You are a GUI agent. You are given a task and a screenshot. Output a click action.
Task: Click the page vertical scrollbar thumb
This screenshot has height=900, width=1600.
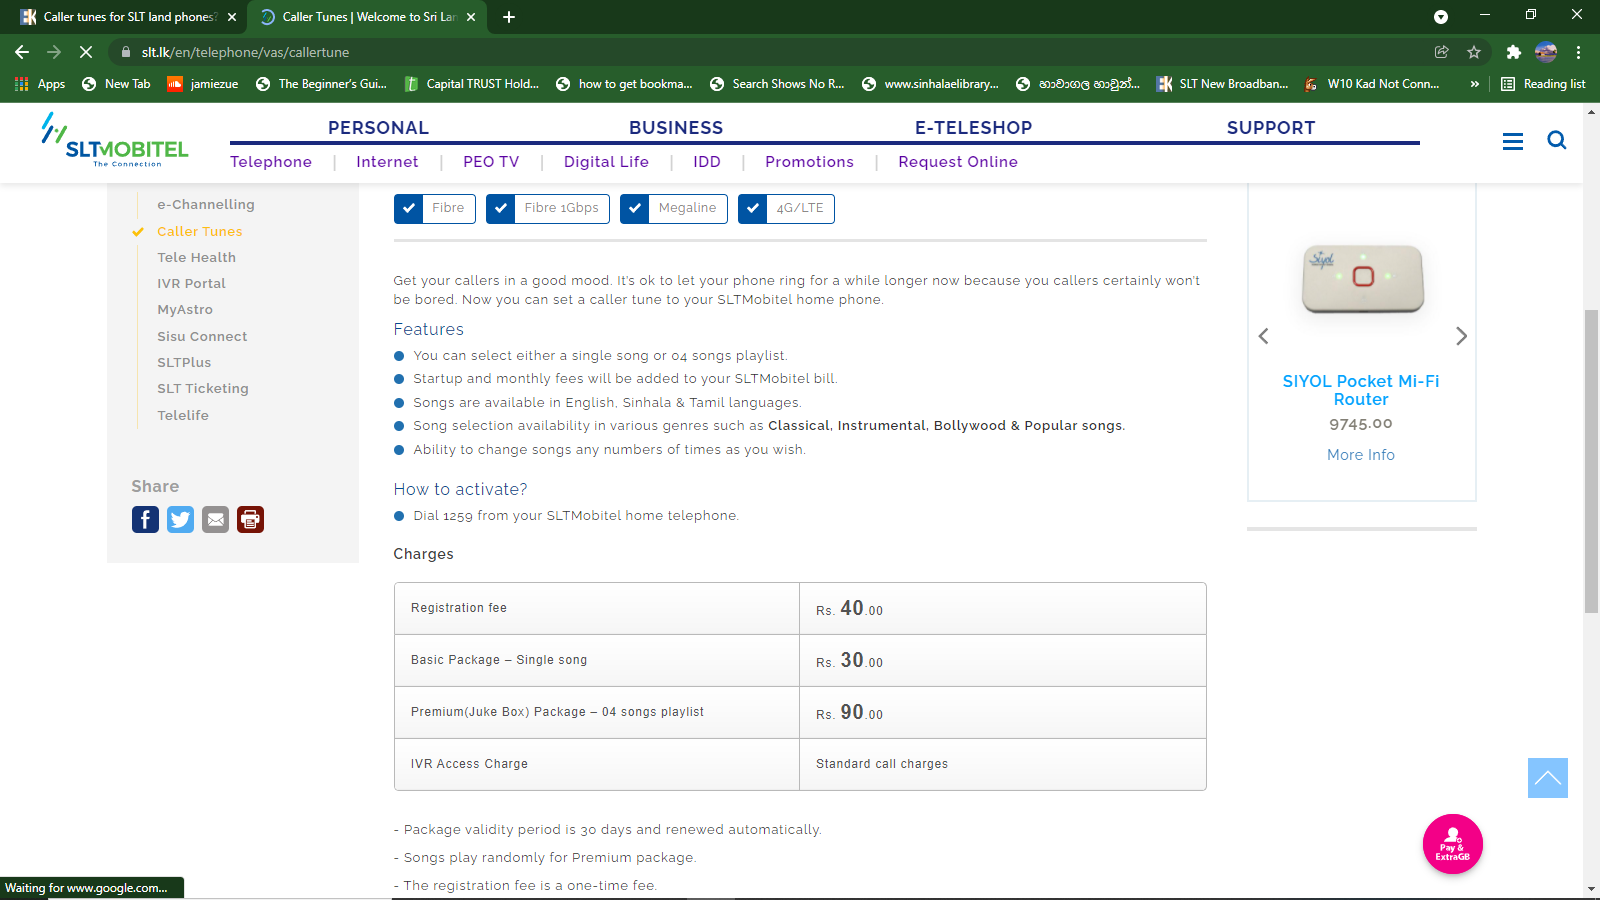point(1591,461)
